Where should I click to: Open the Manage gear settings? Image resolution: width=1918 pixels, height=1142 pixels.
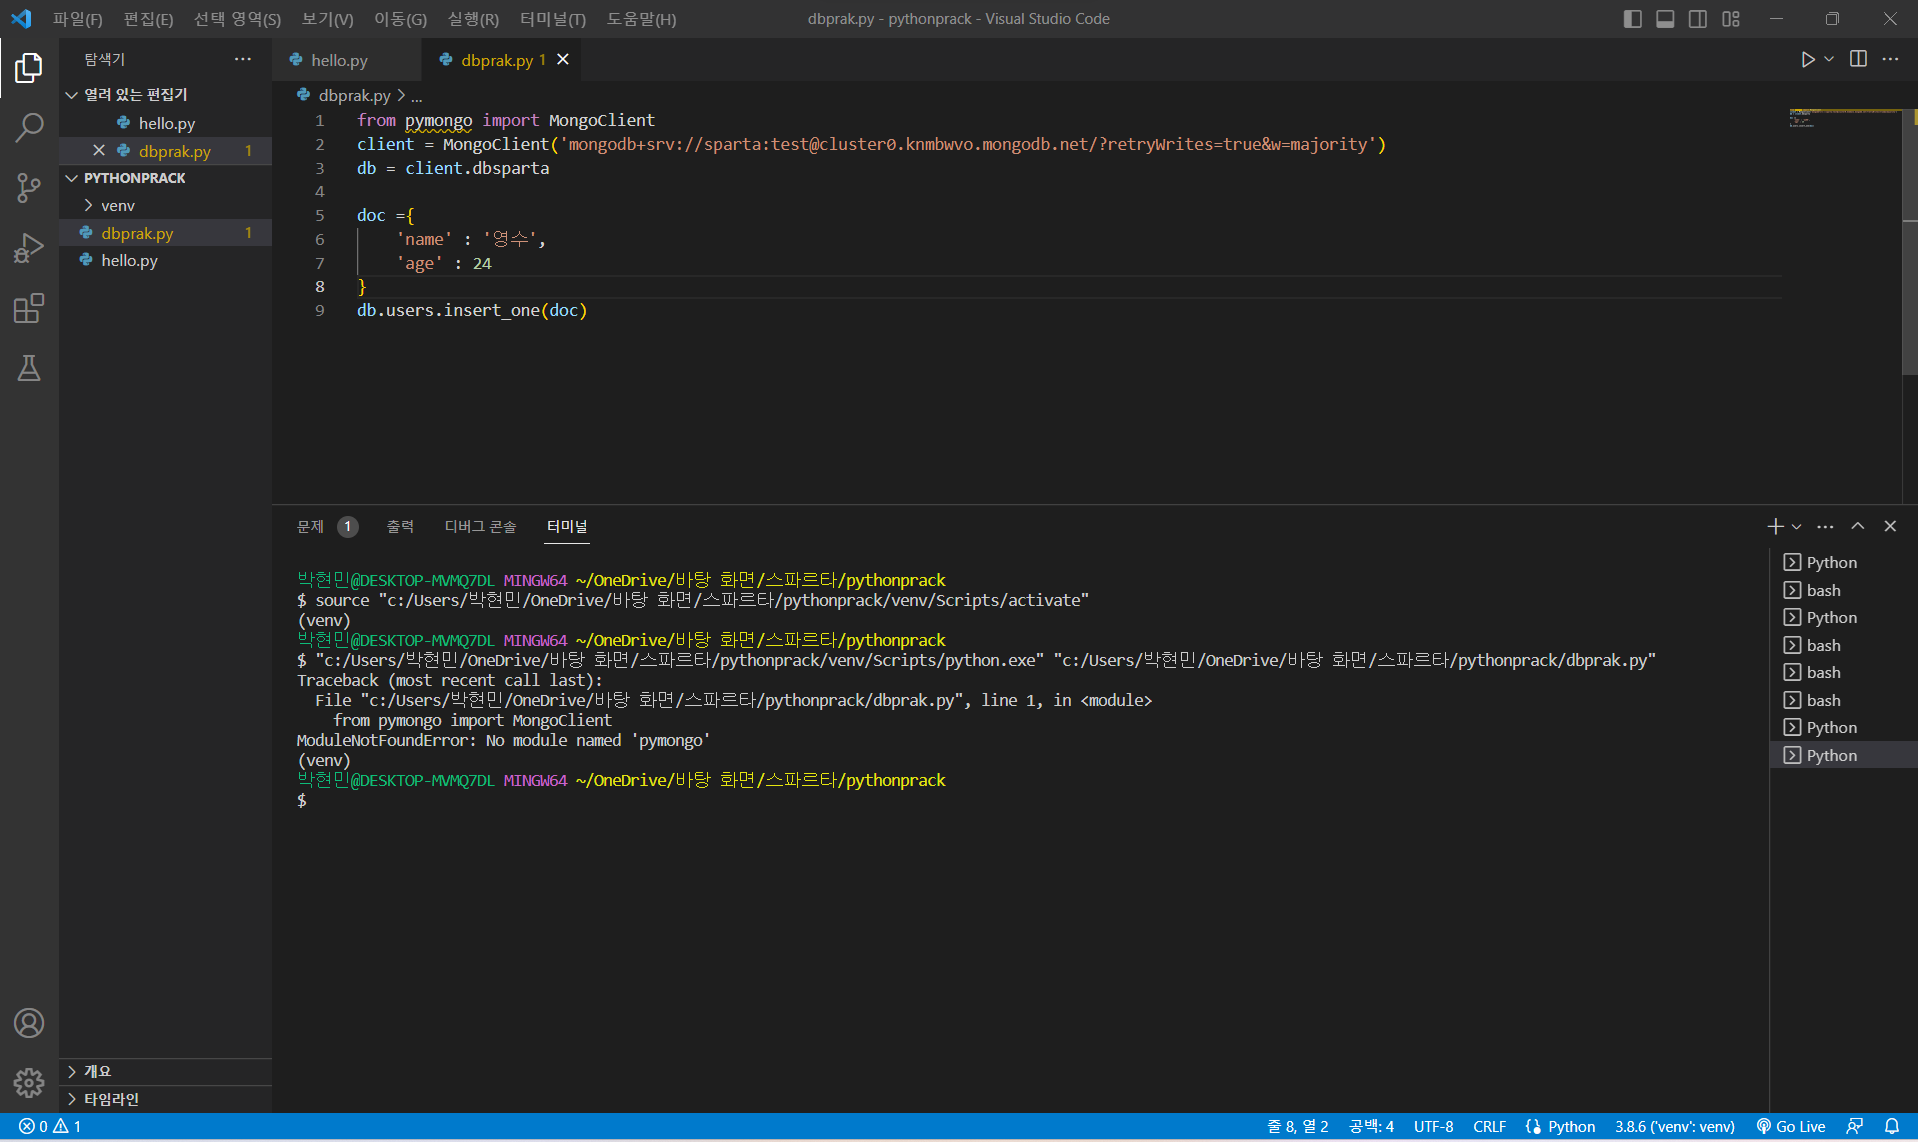[29, 1082]
